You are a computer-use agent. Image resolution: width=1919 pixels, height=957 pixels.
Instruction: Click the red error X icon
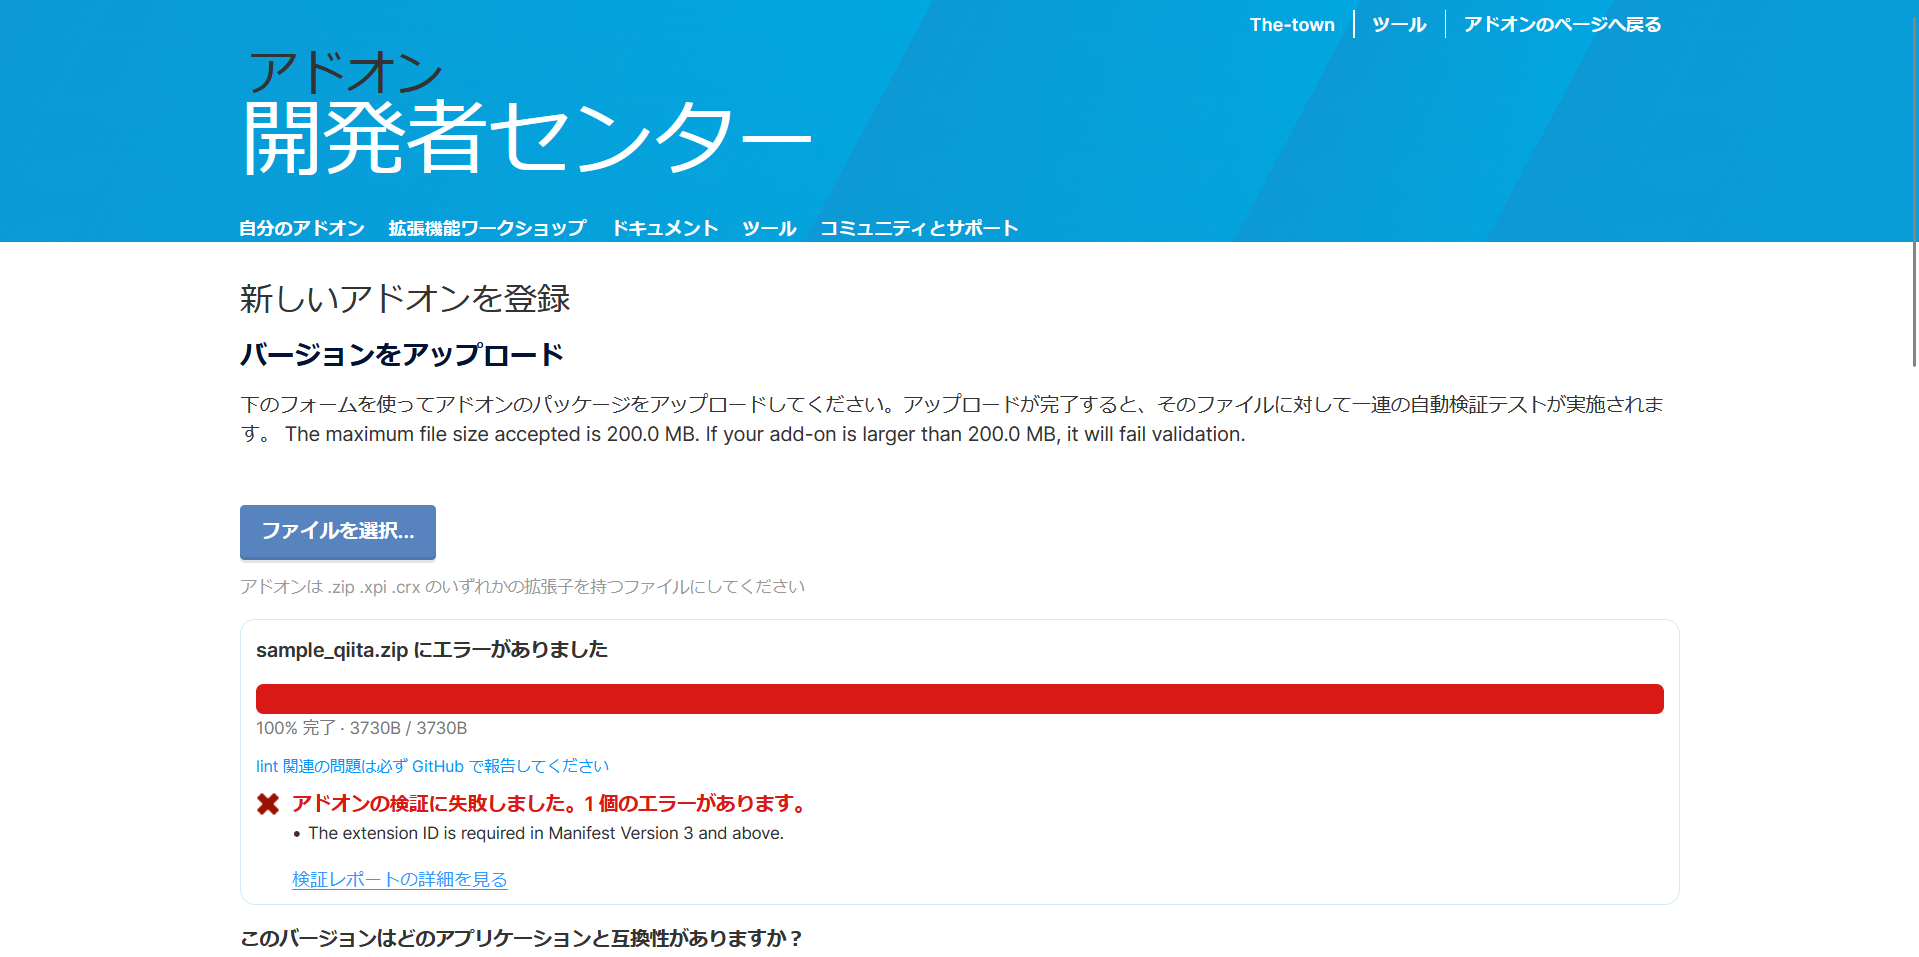[x=266, y=803]
